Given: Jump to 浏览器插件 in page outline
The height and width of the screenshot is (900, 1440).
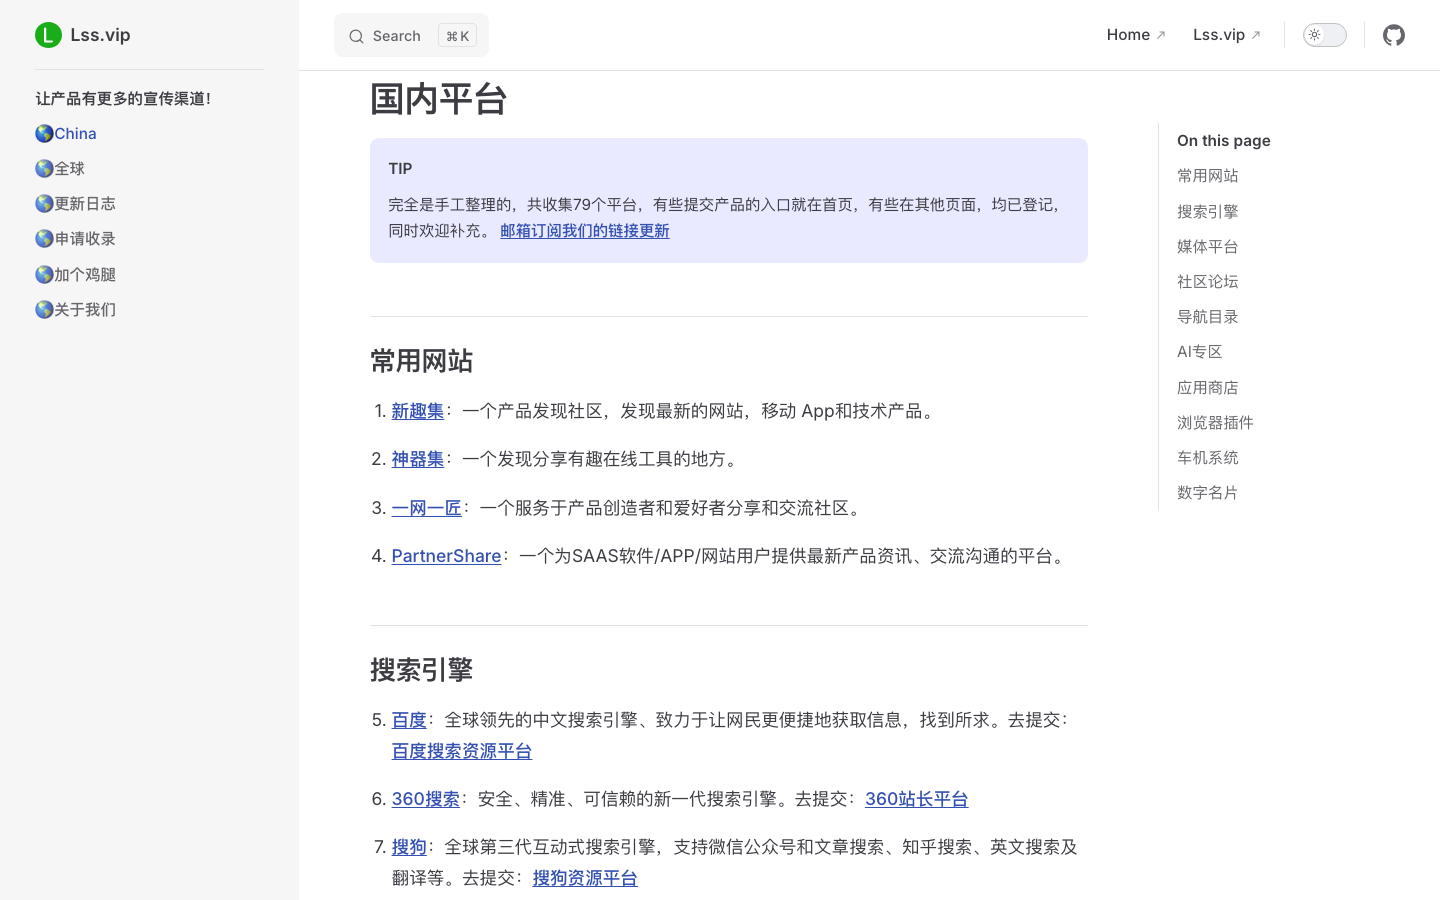Looking at the screenshot, I should pos(1214,423).
